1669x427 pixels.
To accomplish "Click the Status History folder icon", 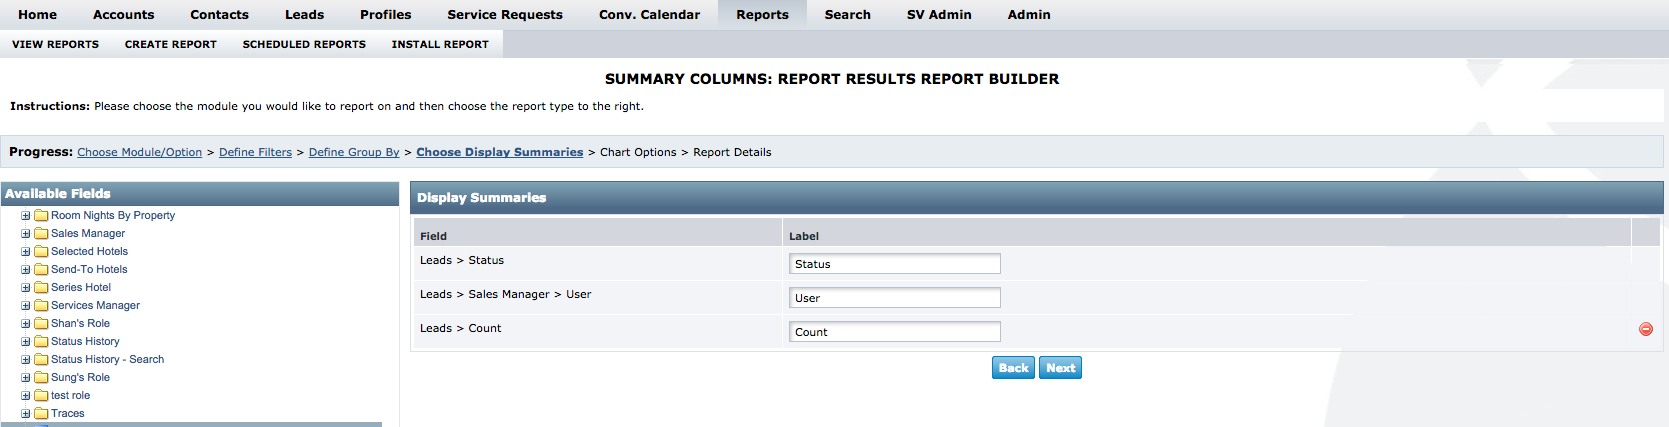I will pyautogui.click(x=41, y=341).
